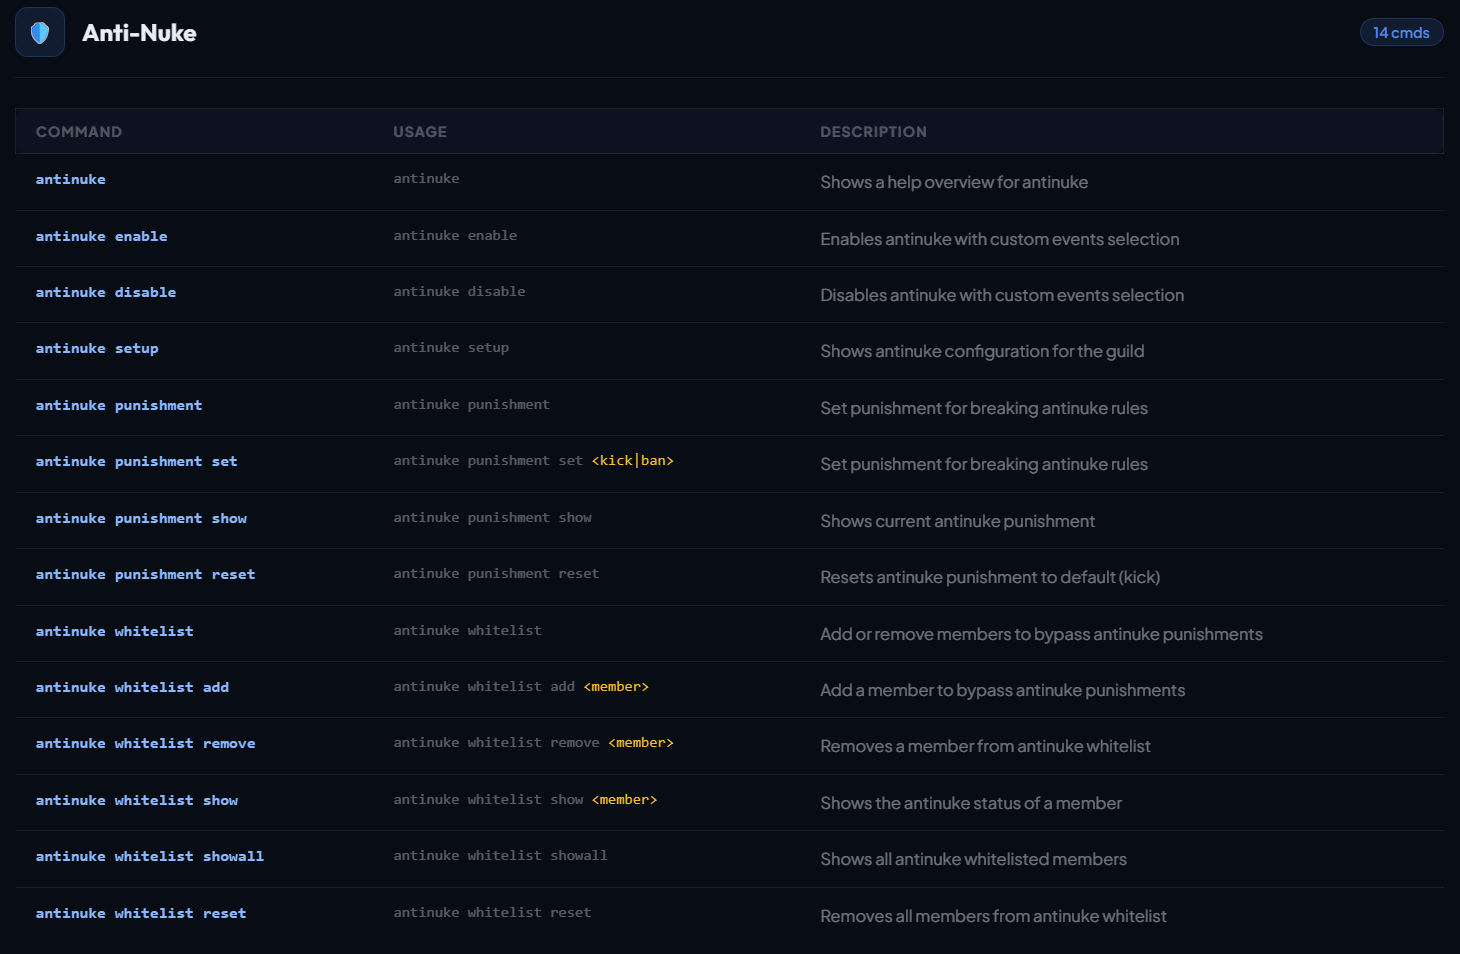Click antinuke whitelist remove command name
The width and height of the screenshot is (1460, 954).
tap(146, 744)
